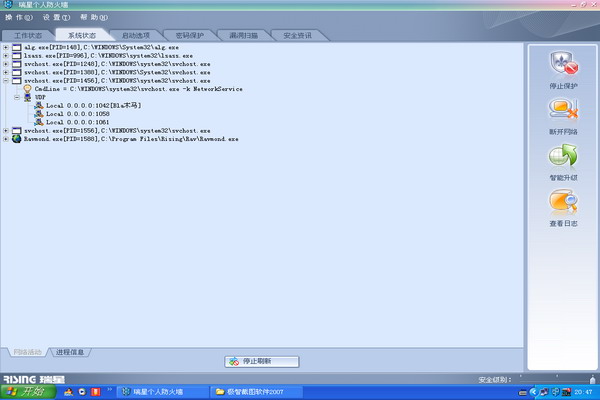This screenshot has height=400, width=600.
Task: Switch to the 启动选项 tab
Action: pos(136,36)
